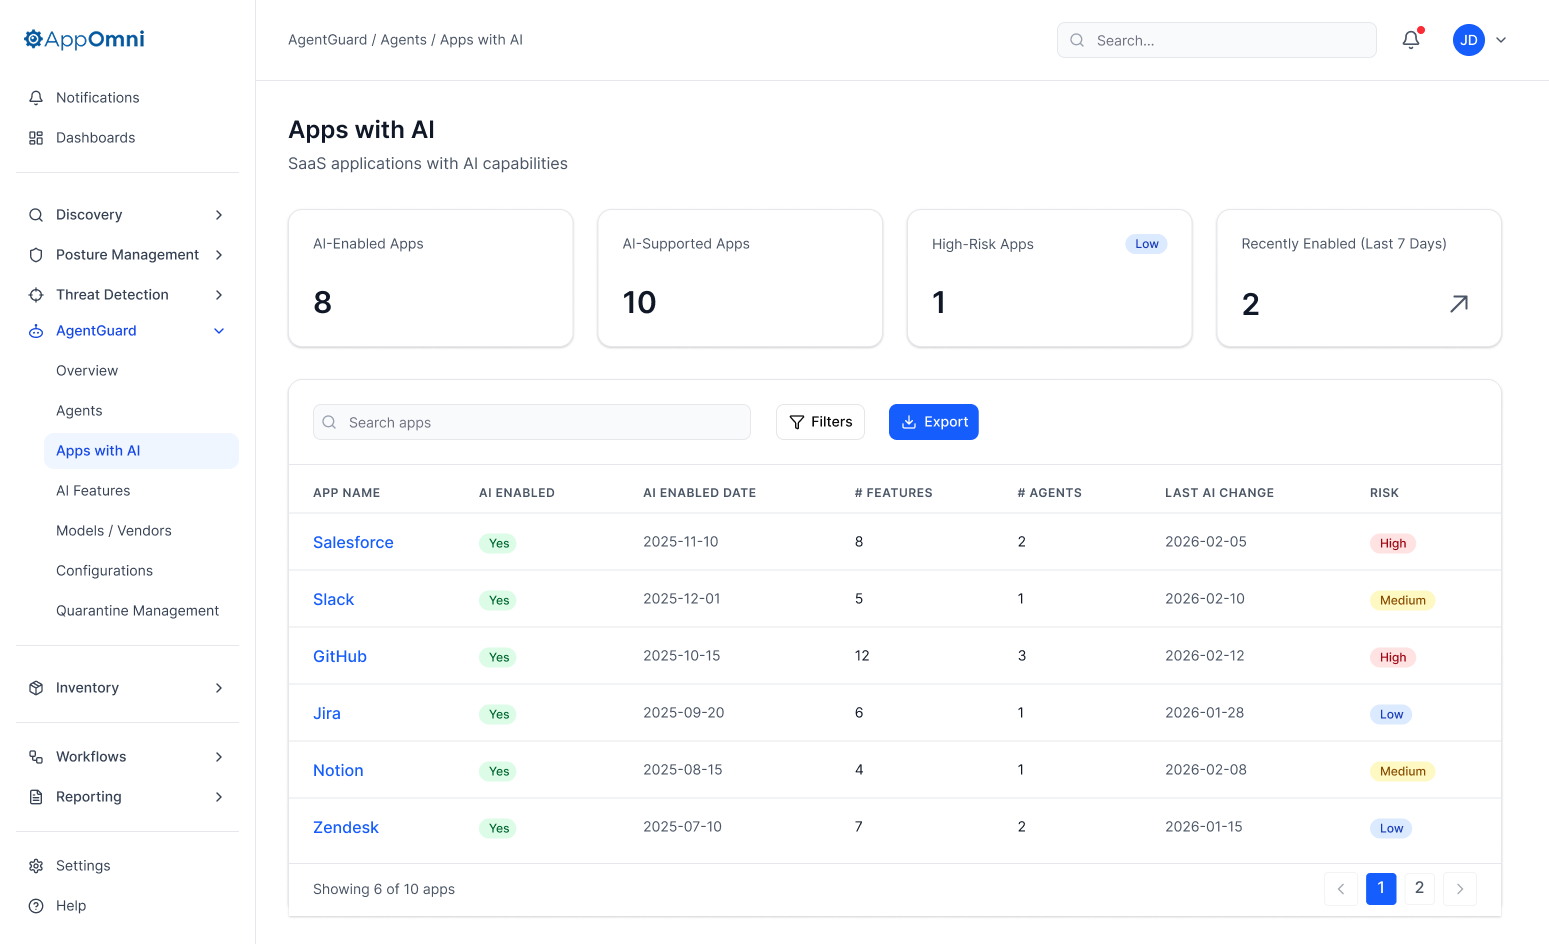
Task: Open the Salesforce app link
Action: (x=353, y=542)
